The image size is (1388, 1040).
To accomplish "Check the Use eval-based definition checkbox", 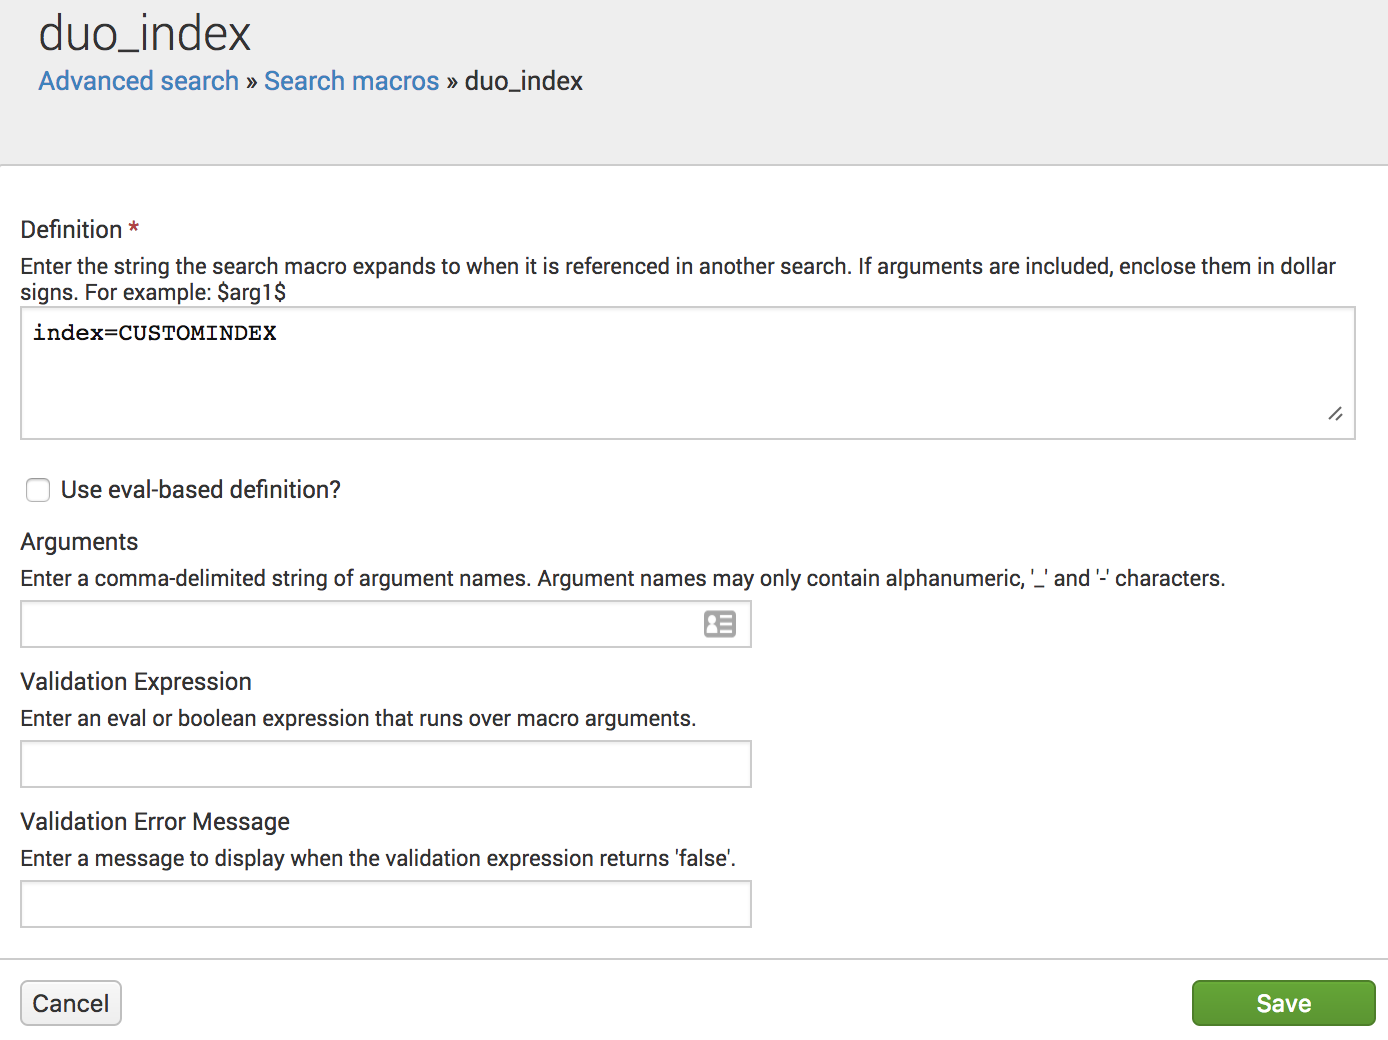I will 37,490.
